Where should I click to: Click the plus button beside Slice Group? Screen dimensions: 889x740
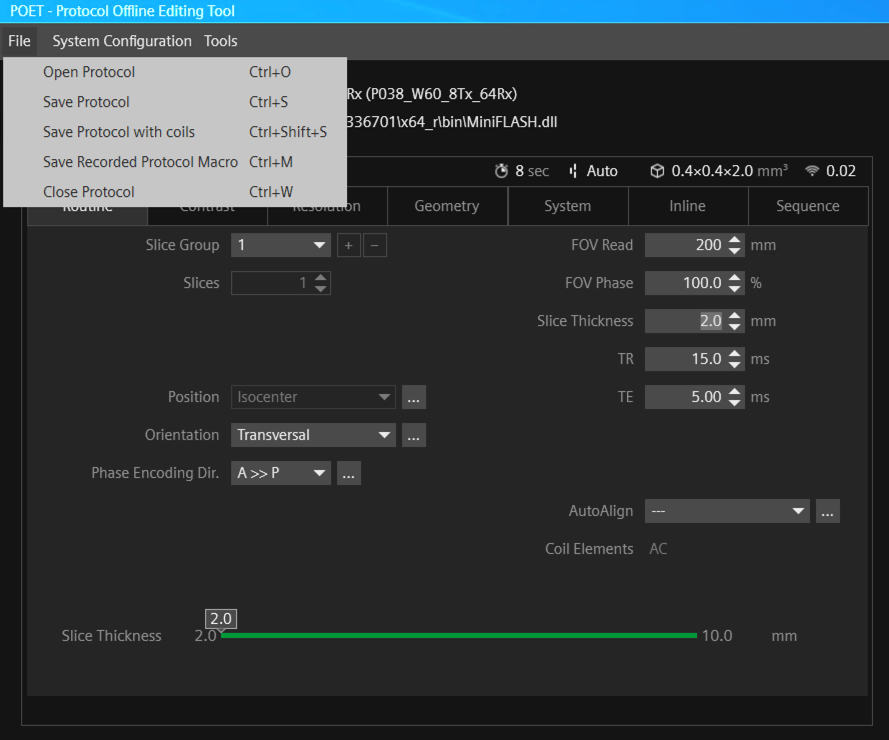348,245
